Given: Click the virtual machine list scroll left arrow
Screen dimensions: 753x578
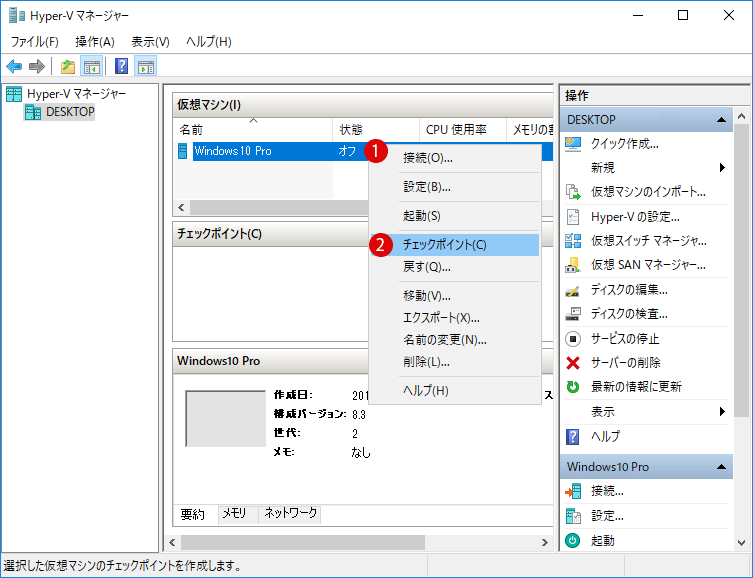Looking at the screenshot, I should coord(181,207).
